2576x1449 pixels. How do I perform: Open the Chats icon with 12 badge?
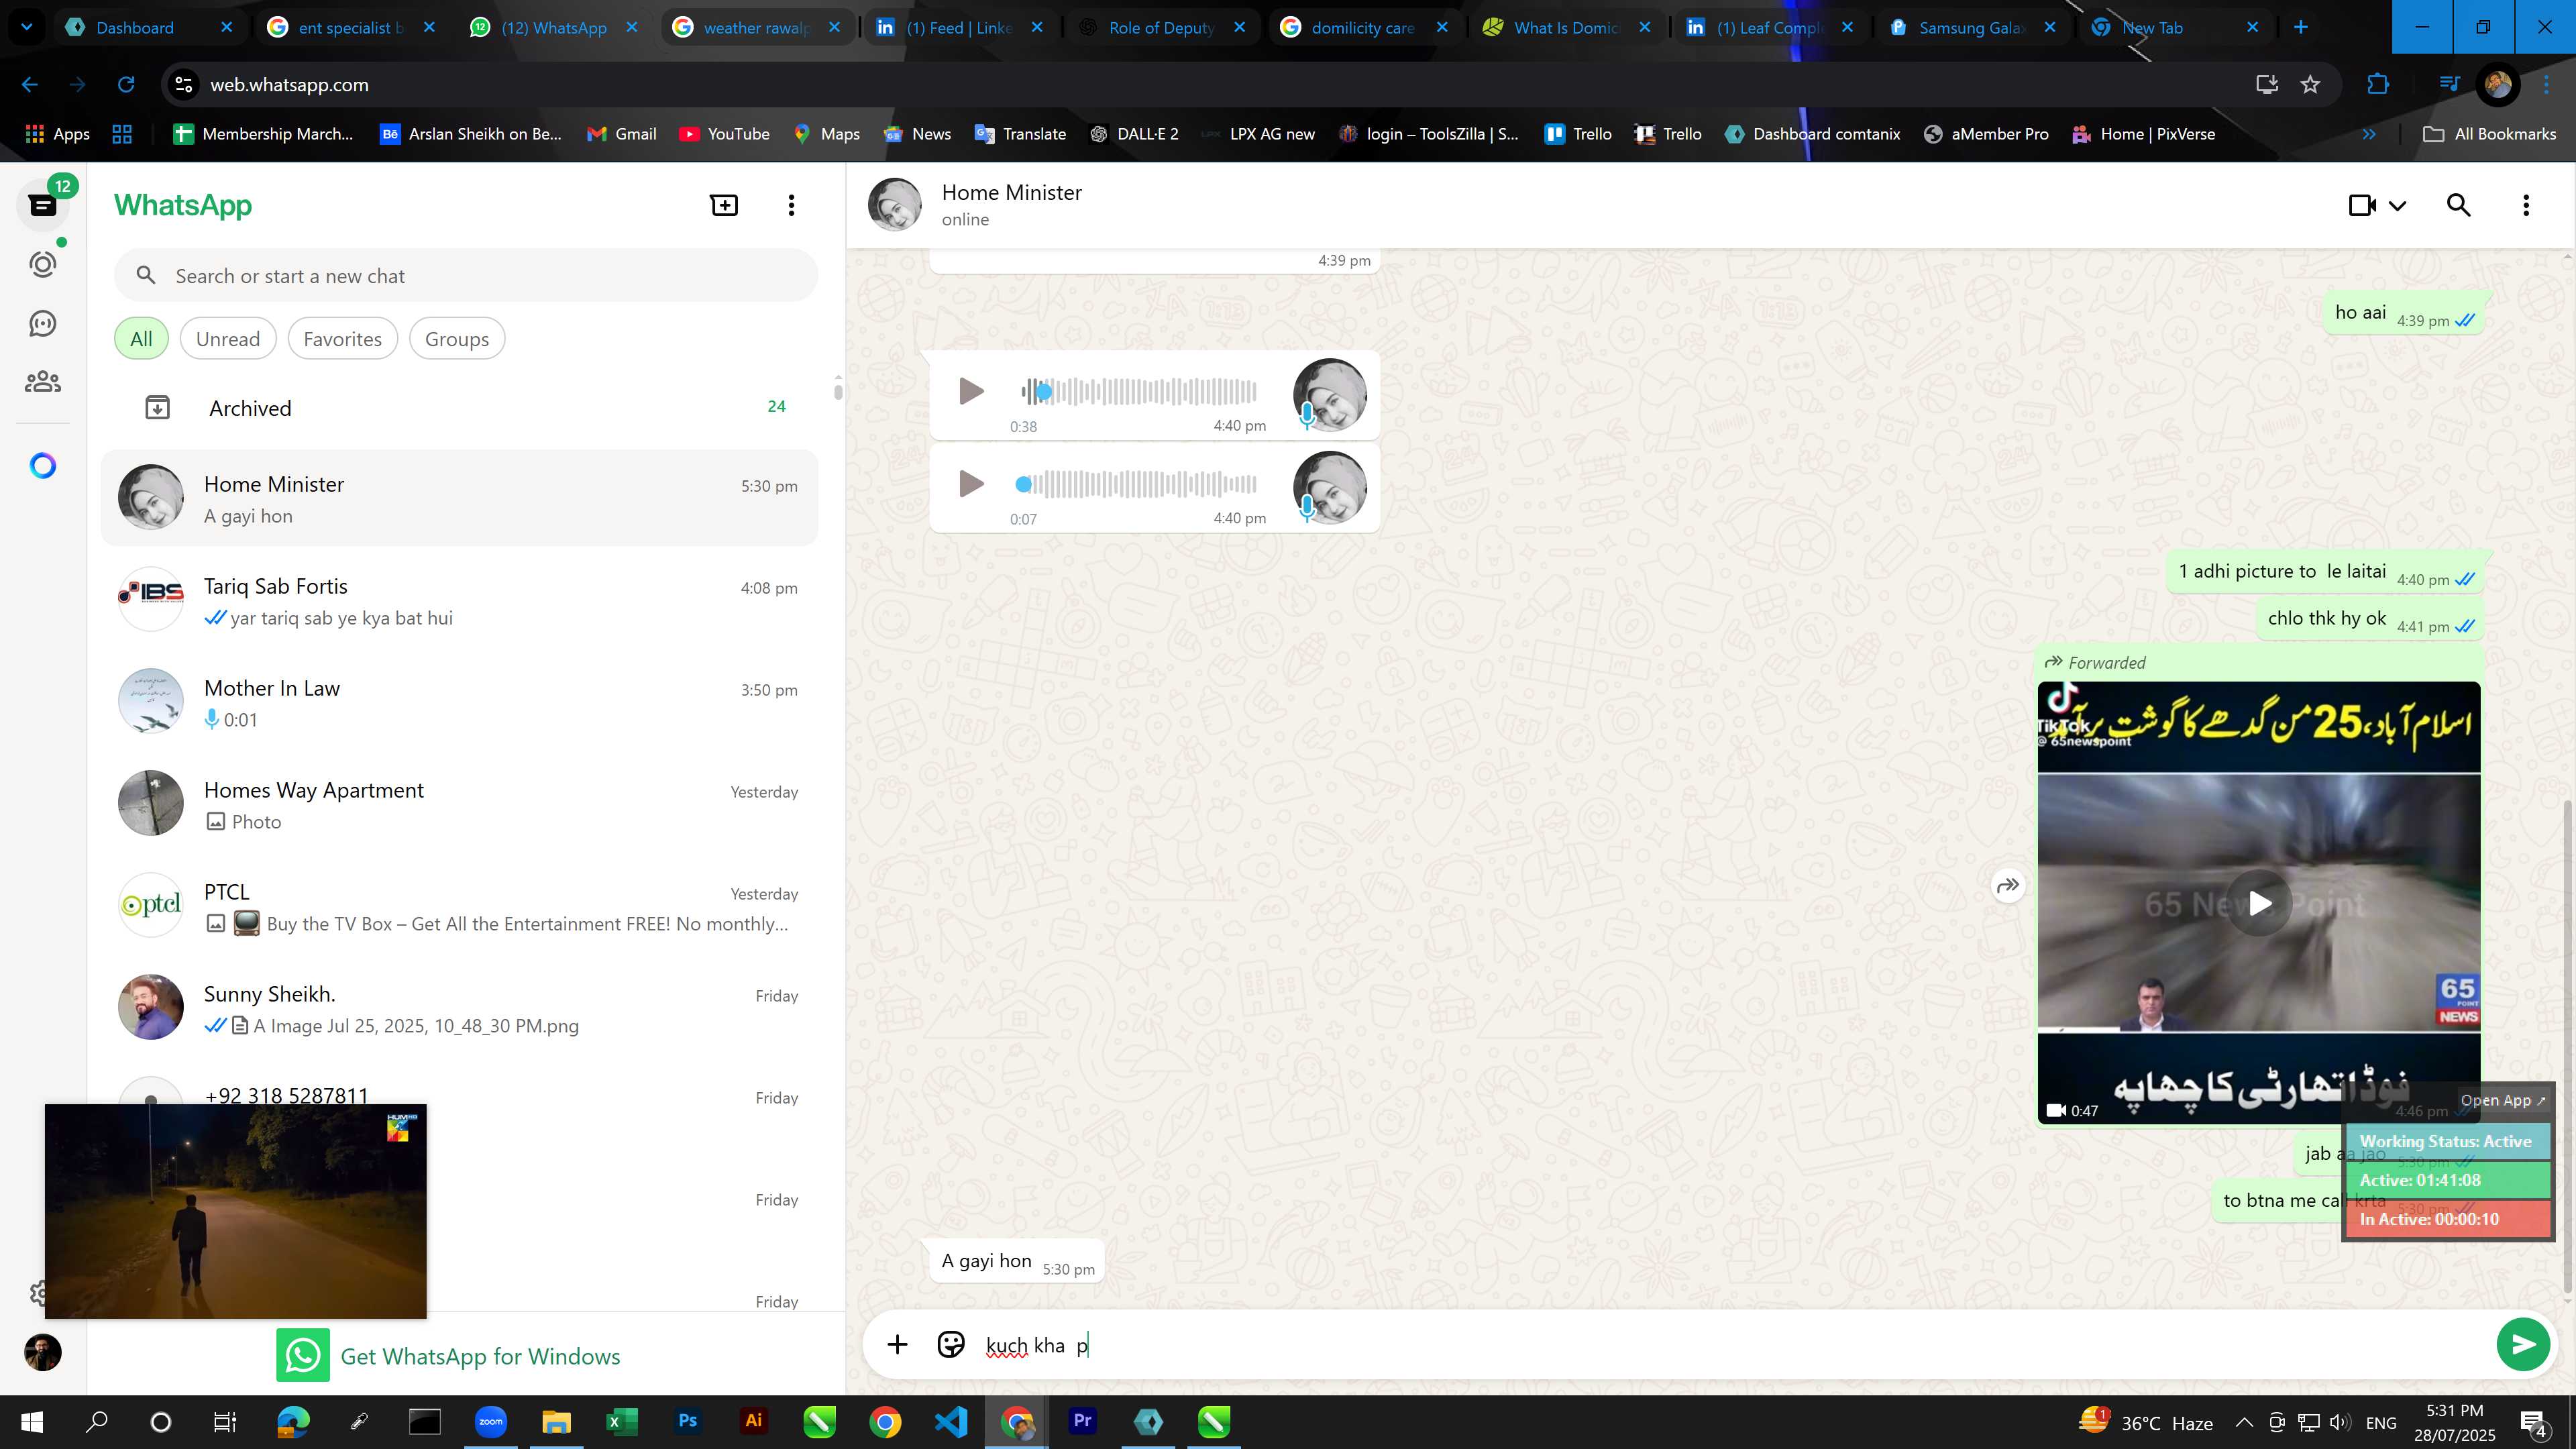[x=42, y=205]
